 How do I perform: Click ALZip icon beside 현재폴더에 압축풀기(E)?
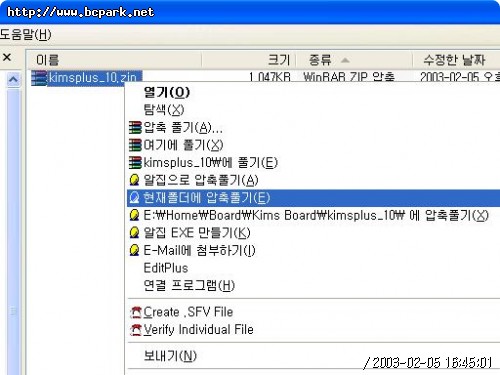pos(134,198)
